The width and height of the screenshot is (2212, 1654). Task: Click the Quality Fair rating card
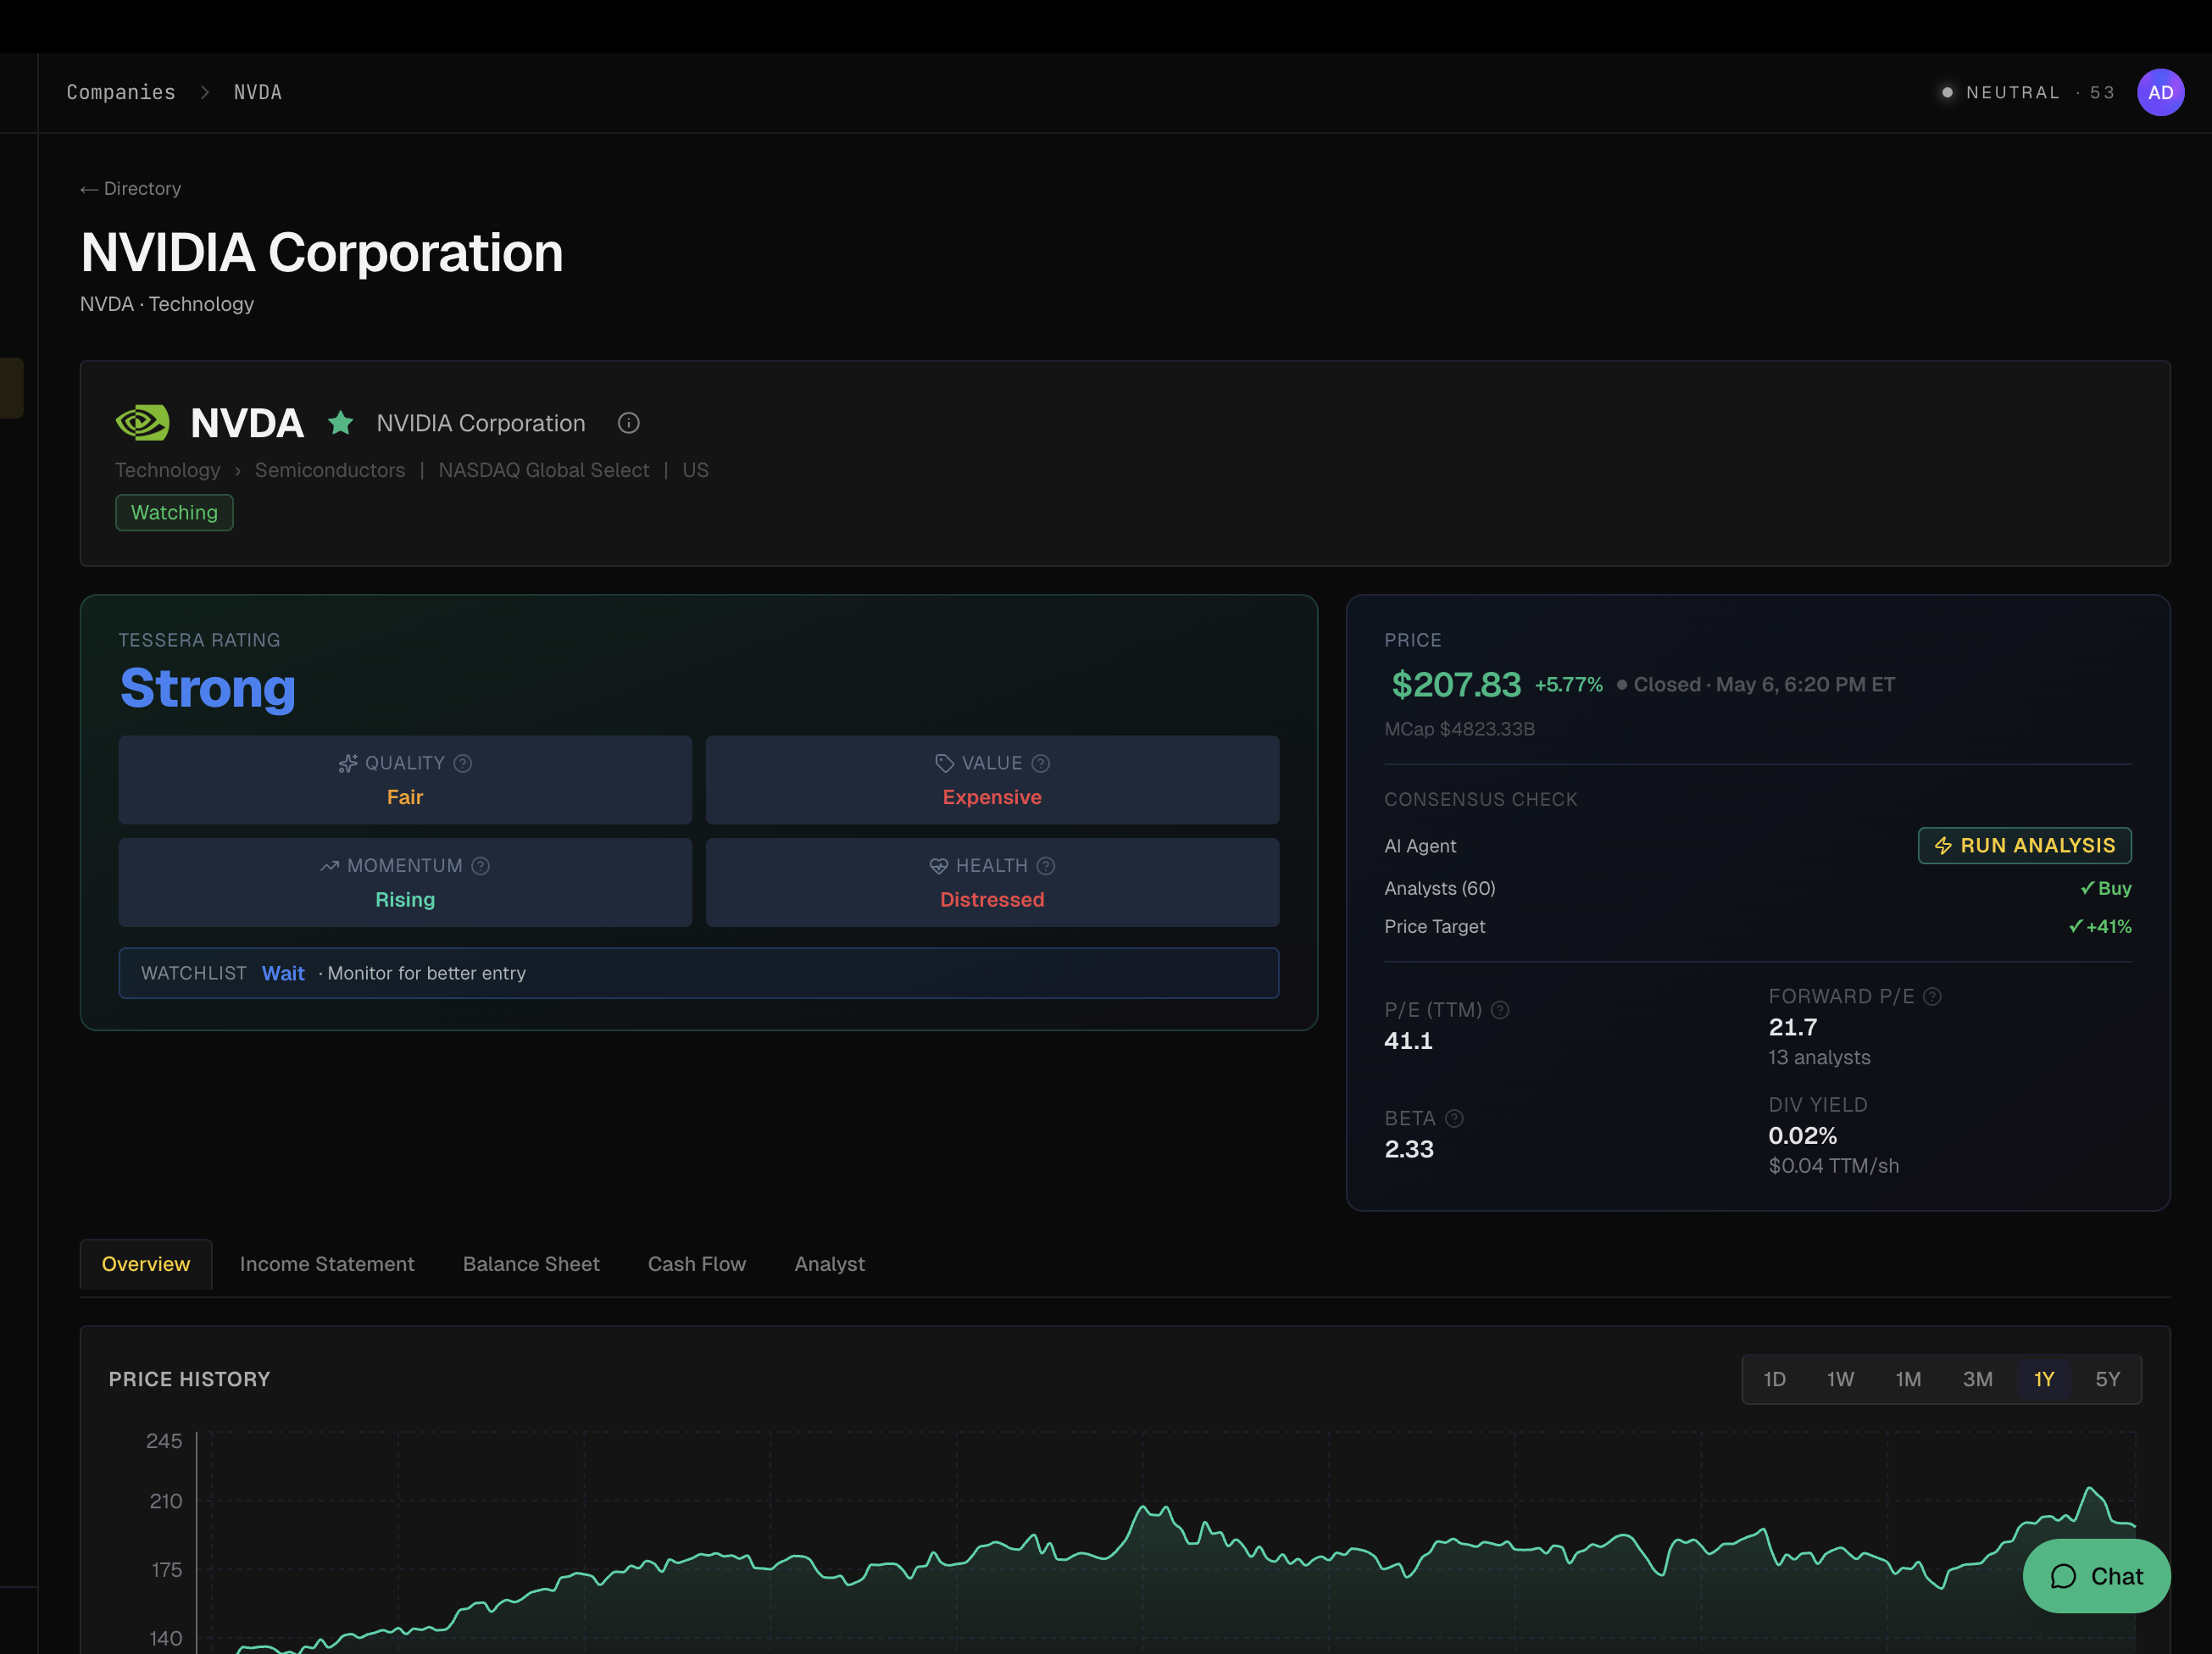click(x=405, y=780)
